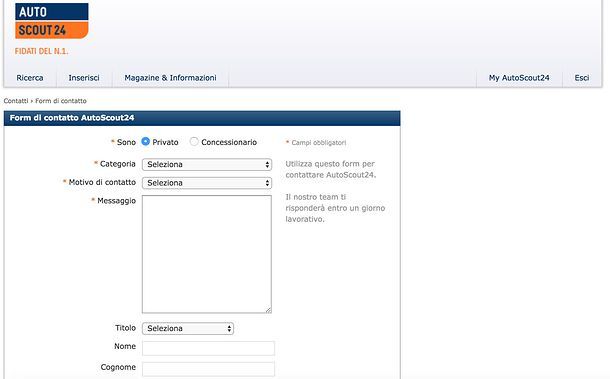Click the Titolo field label
Image resolution: width=610 pixels, height=379 pixels.
pyautogui.click(x=125, y=328)
